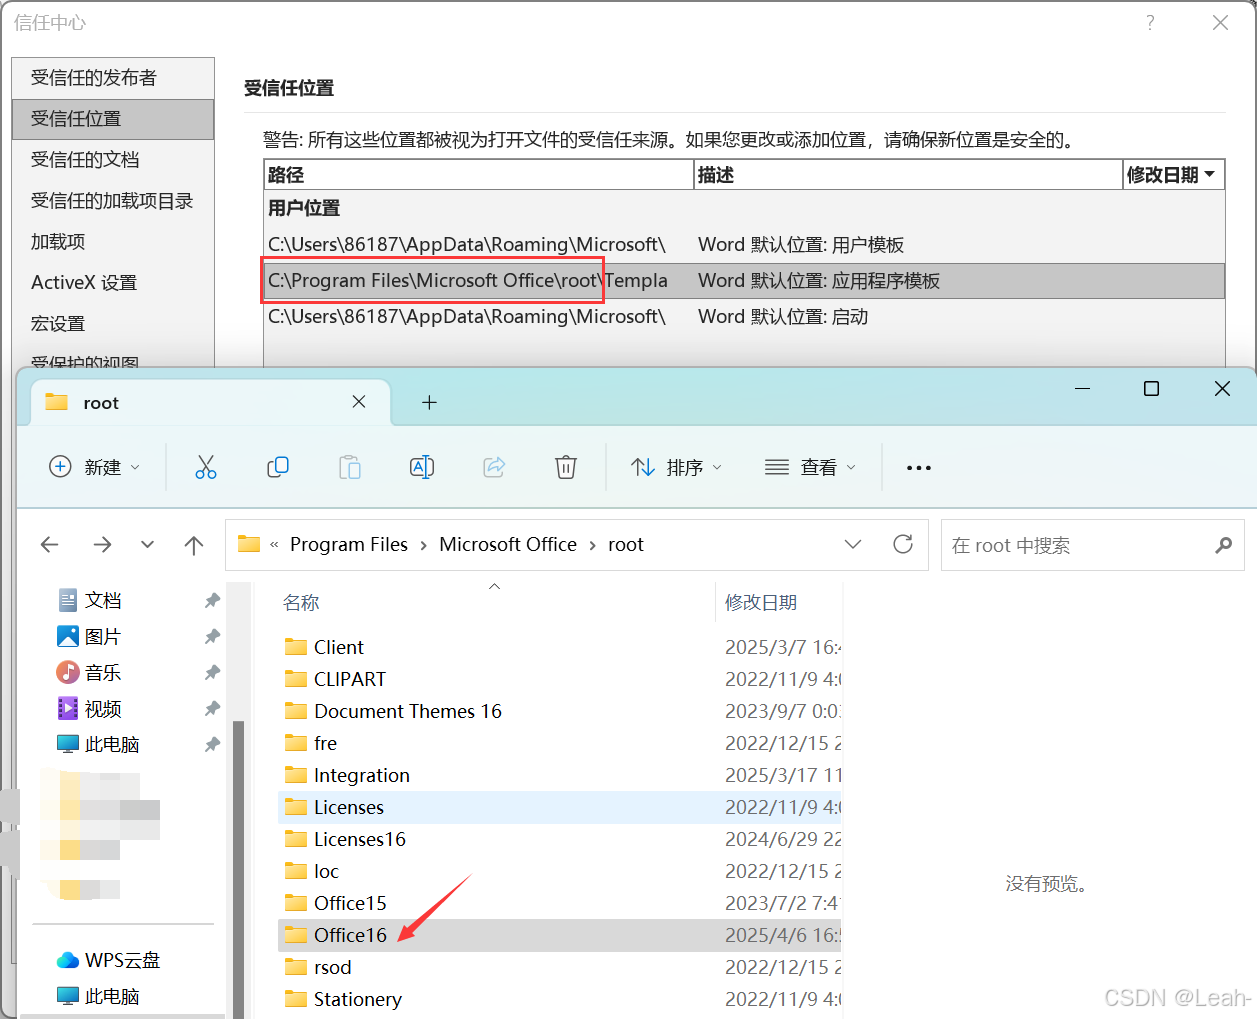1257x1019 pixels.
Task: Click the 路径 column header
Action: pos(479,175)
